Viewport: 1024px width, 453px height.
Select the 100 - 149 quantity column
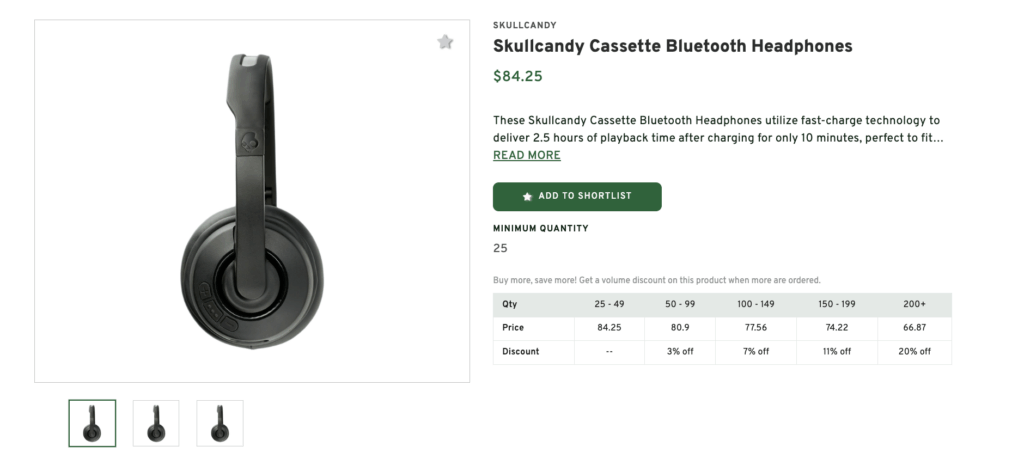click(756, 304)
